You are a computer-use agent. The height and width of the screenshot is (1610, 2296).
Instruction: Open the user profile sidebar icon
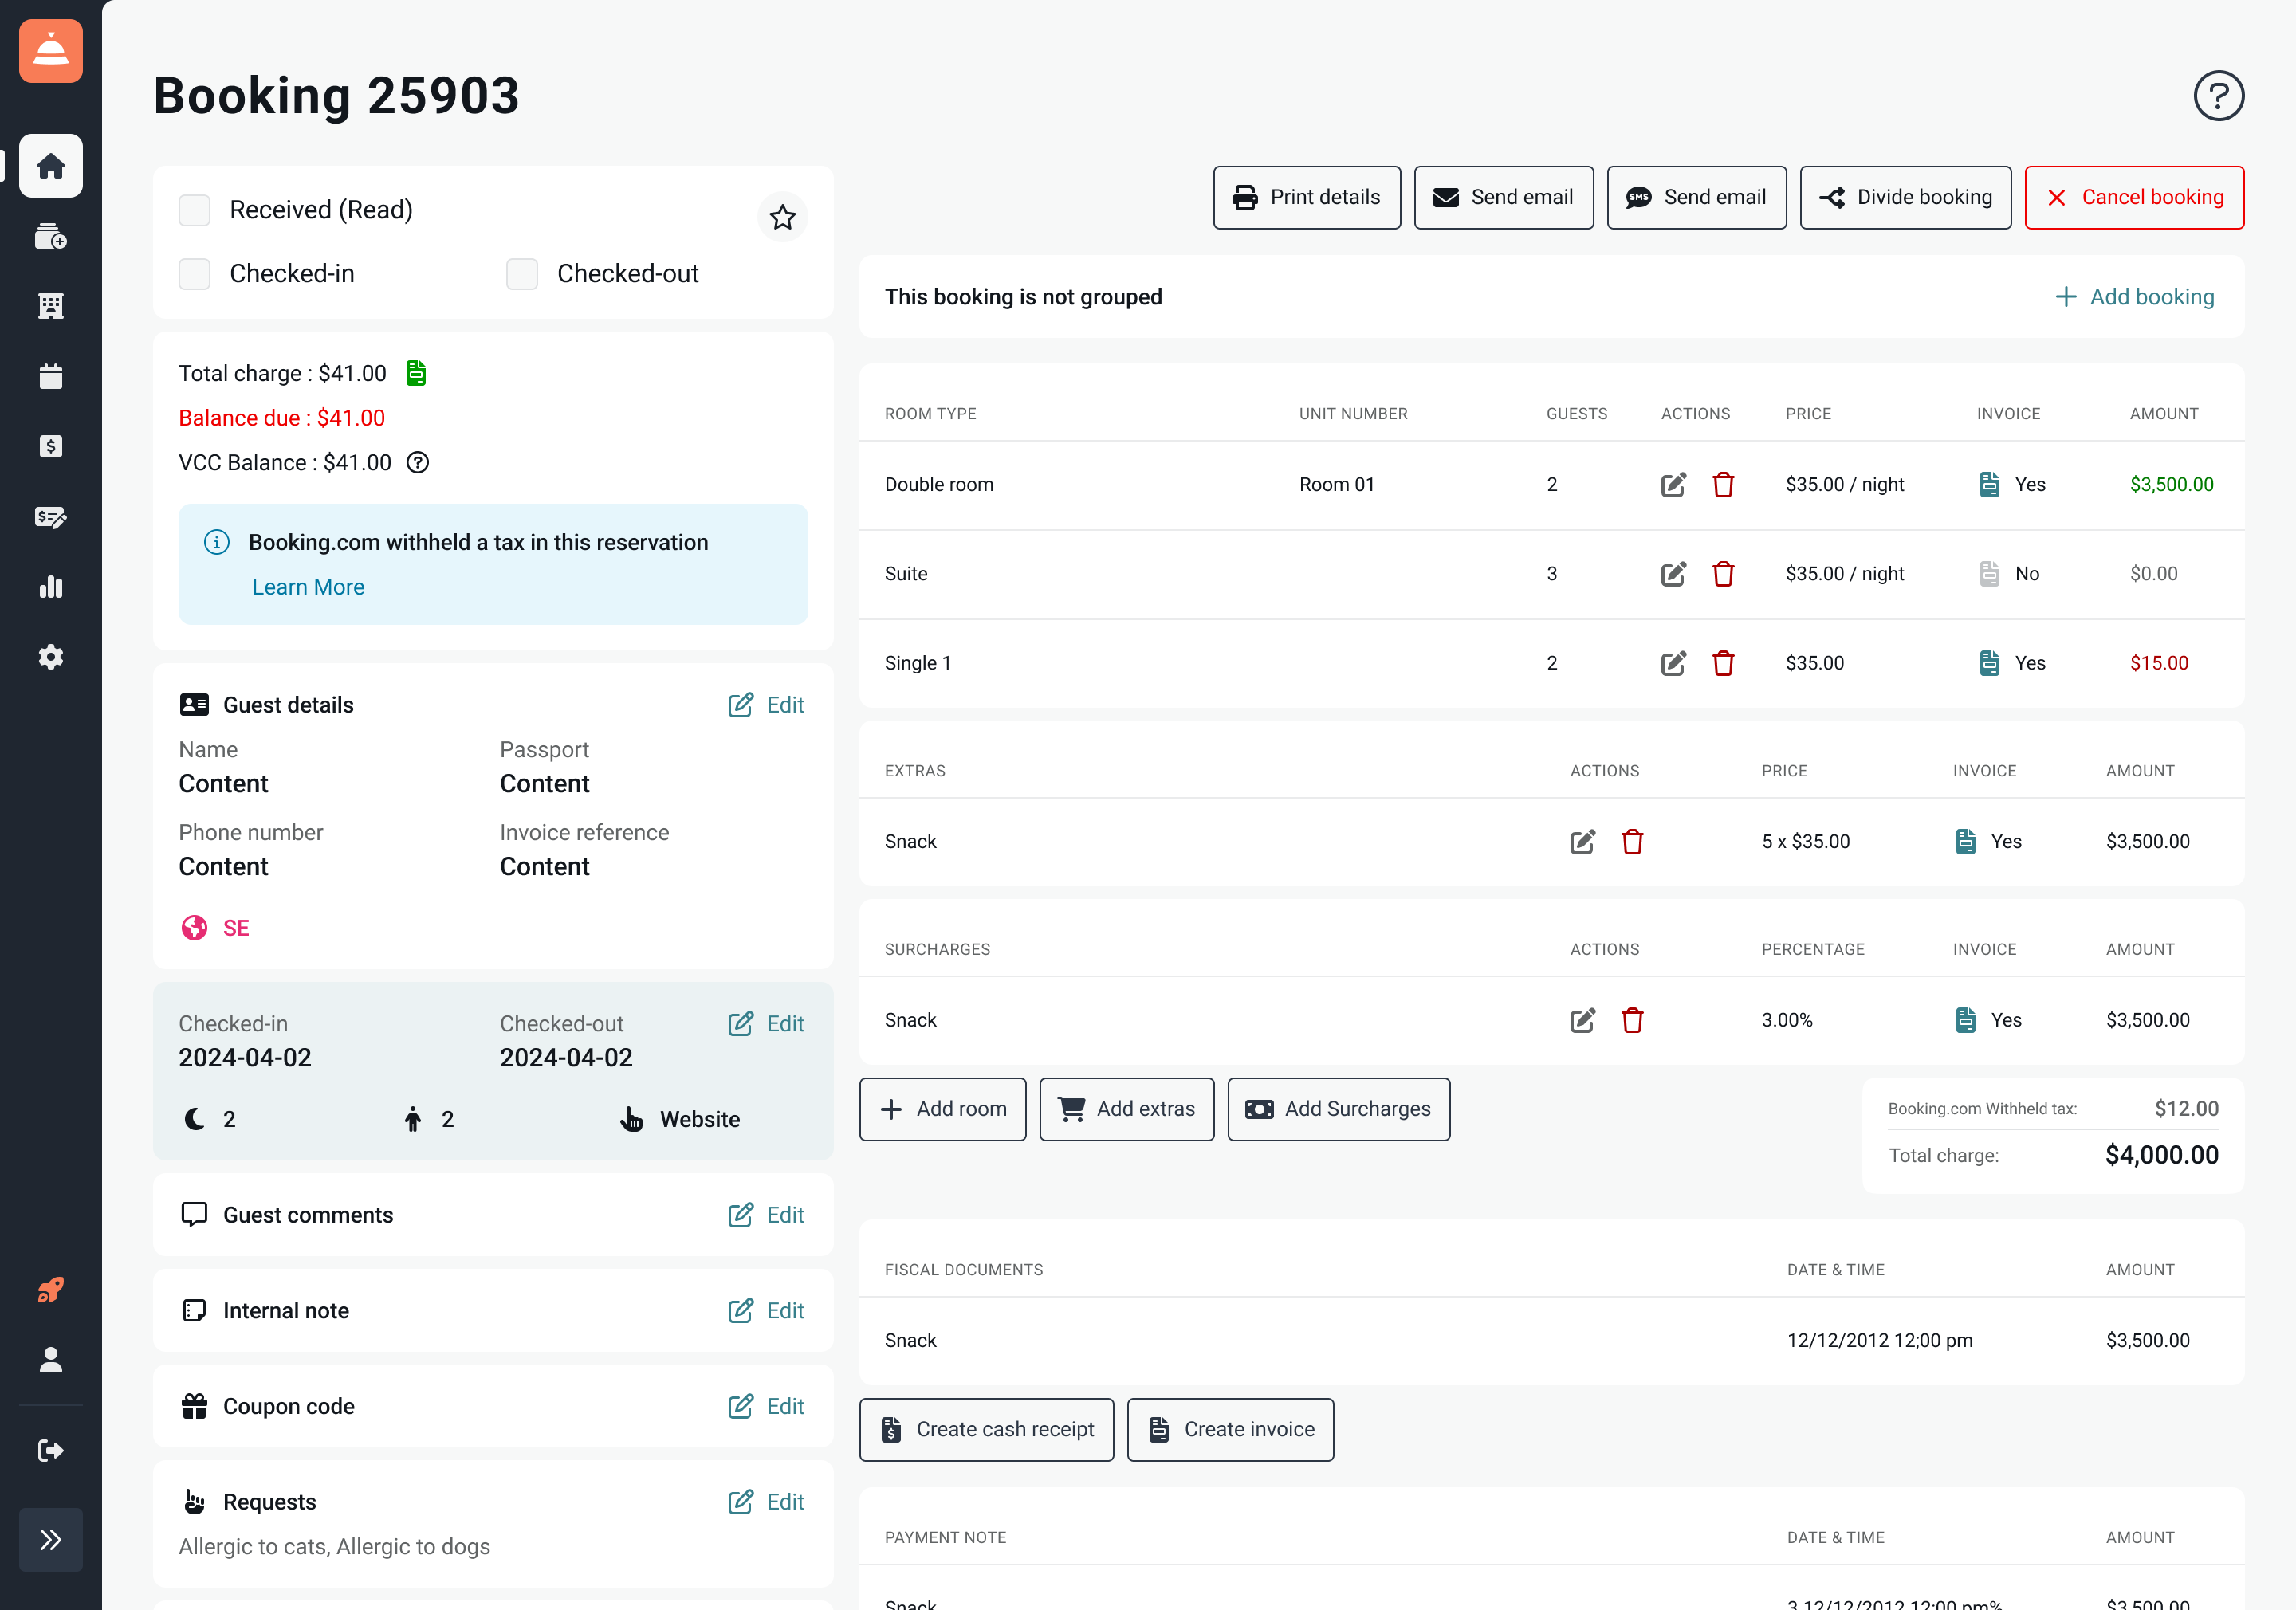pyautogui.click(x=51, y=1360)
